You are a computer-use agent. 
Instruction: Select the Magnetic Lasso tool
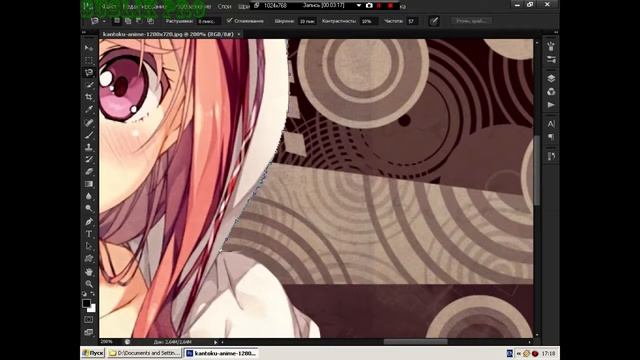tap(89, 73)
